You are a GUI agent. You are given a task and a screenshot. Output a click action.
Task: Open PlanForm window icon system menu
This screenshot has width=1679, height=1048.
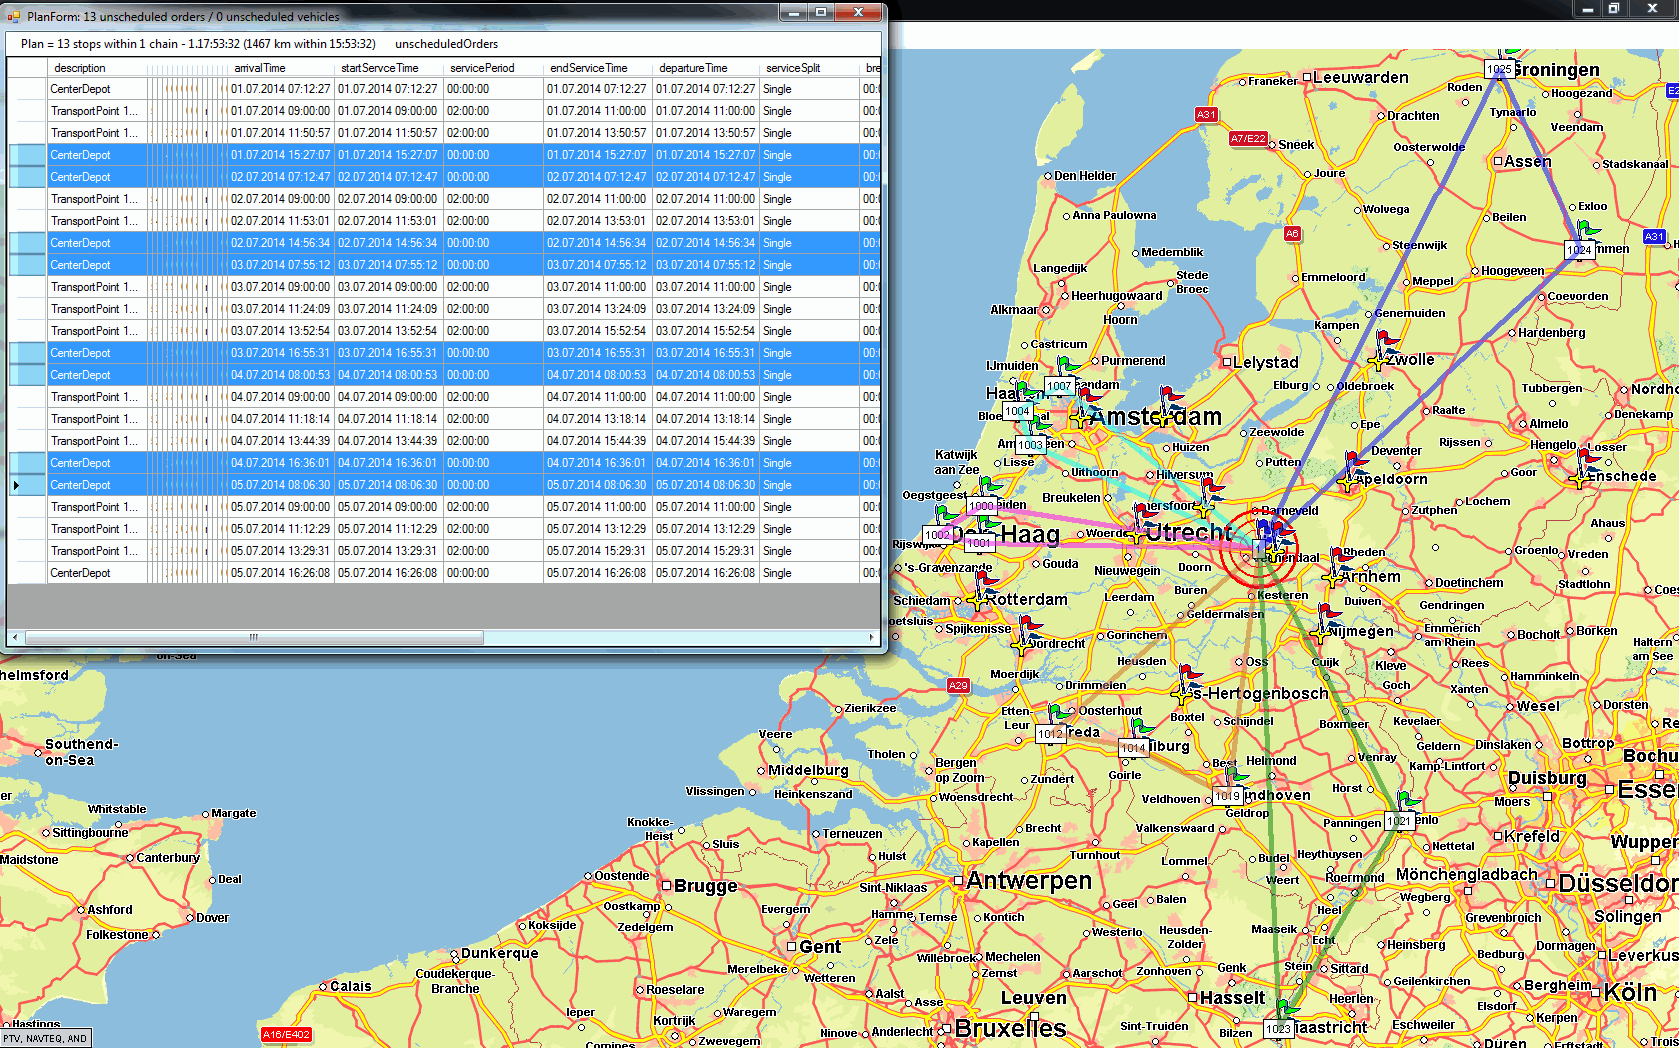point(13,16)
